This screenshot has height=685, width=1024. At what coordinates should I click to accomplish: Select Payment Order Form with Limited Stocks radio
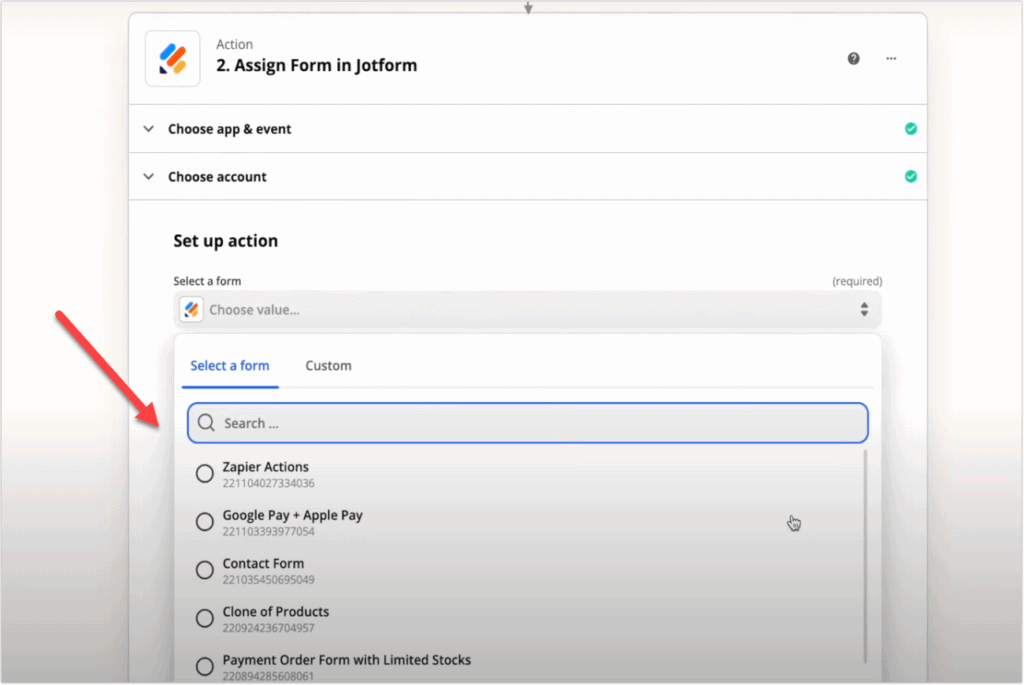pyautogui.click(x=204, y=667)
